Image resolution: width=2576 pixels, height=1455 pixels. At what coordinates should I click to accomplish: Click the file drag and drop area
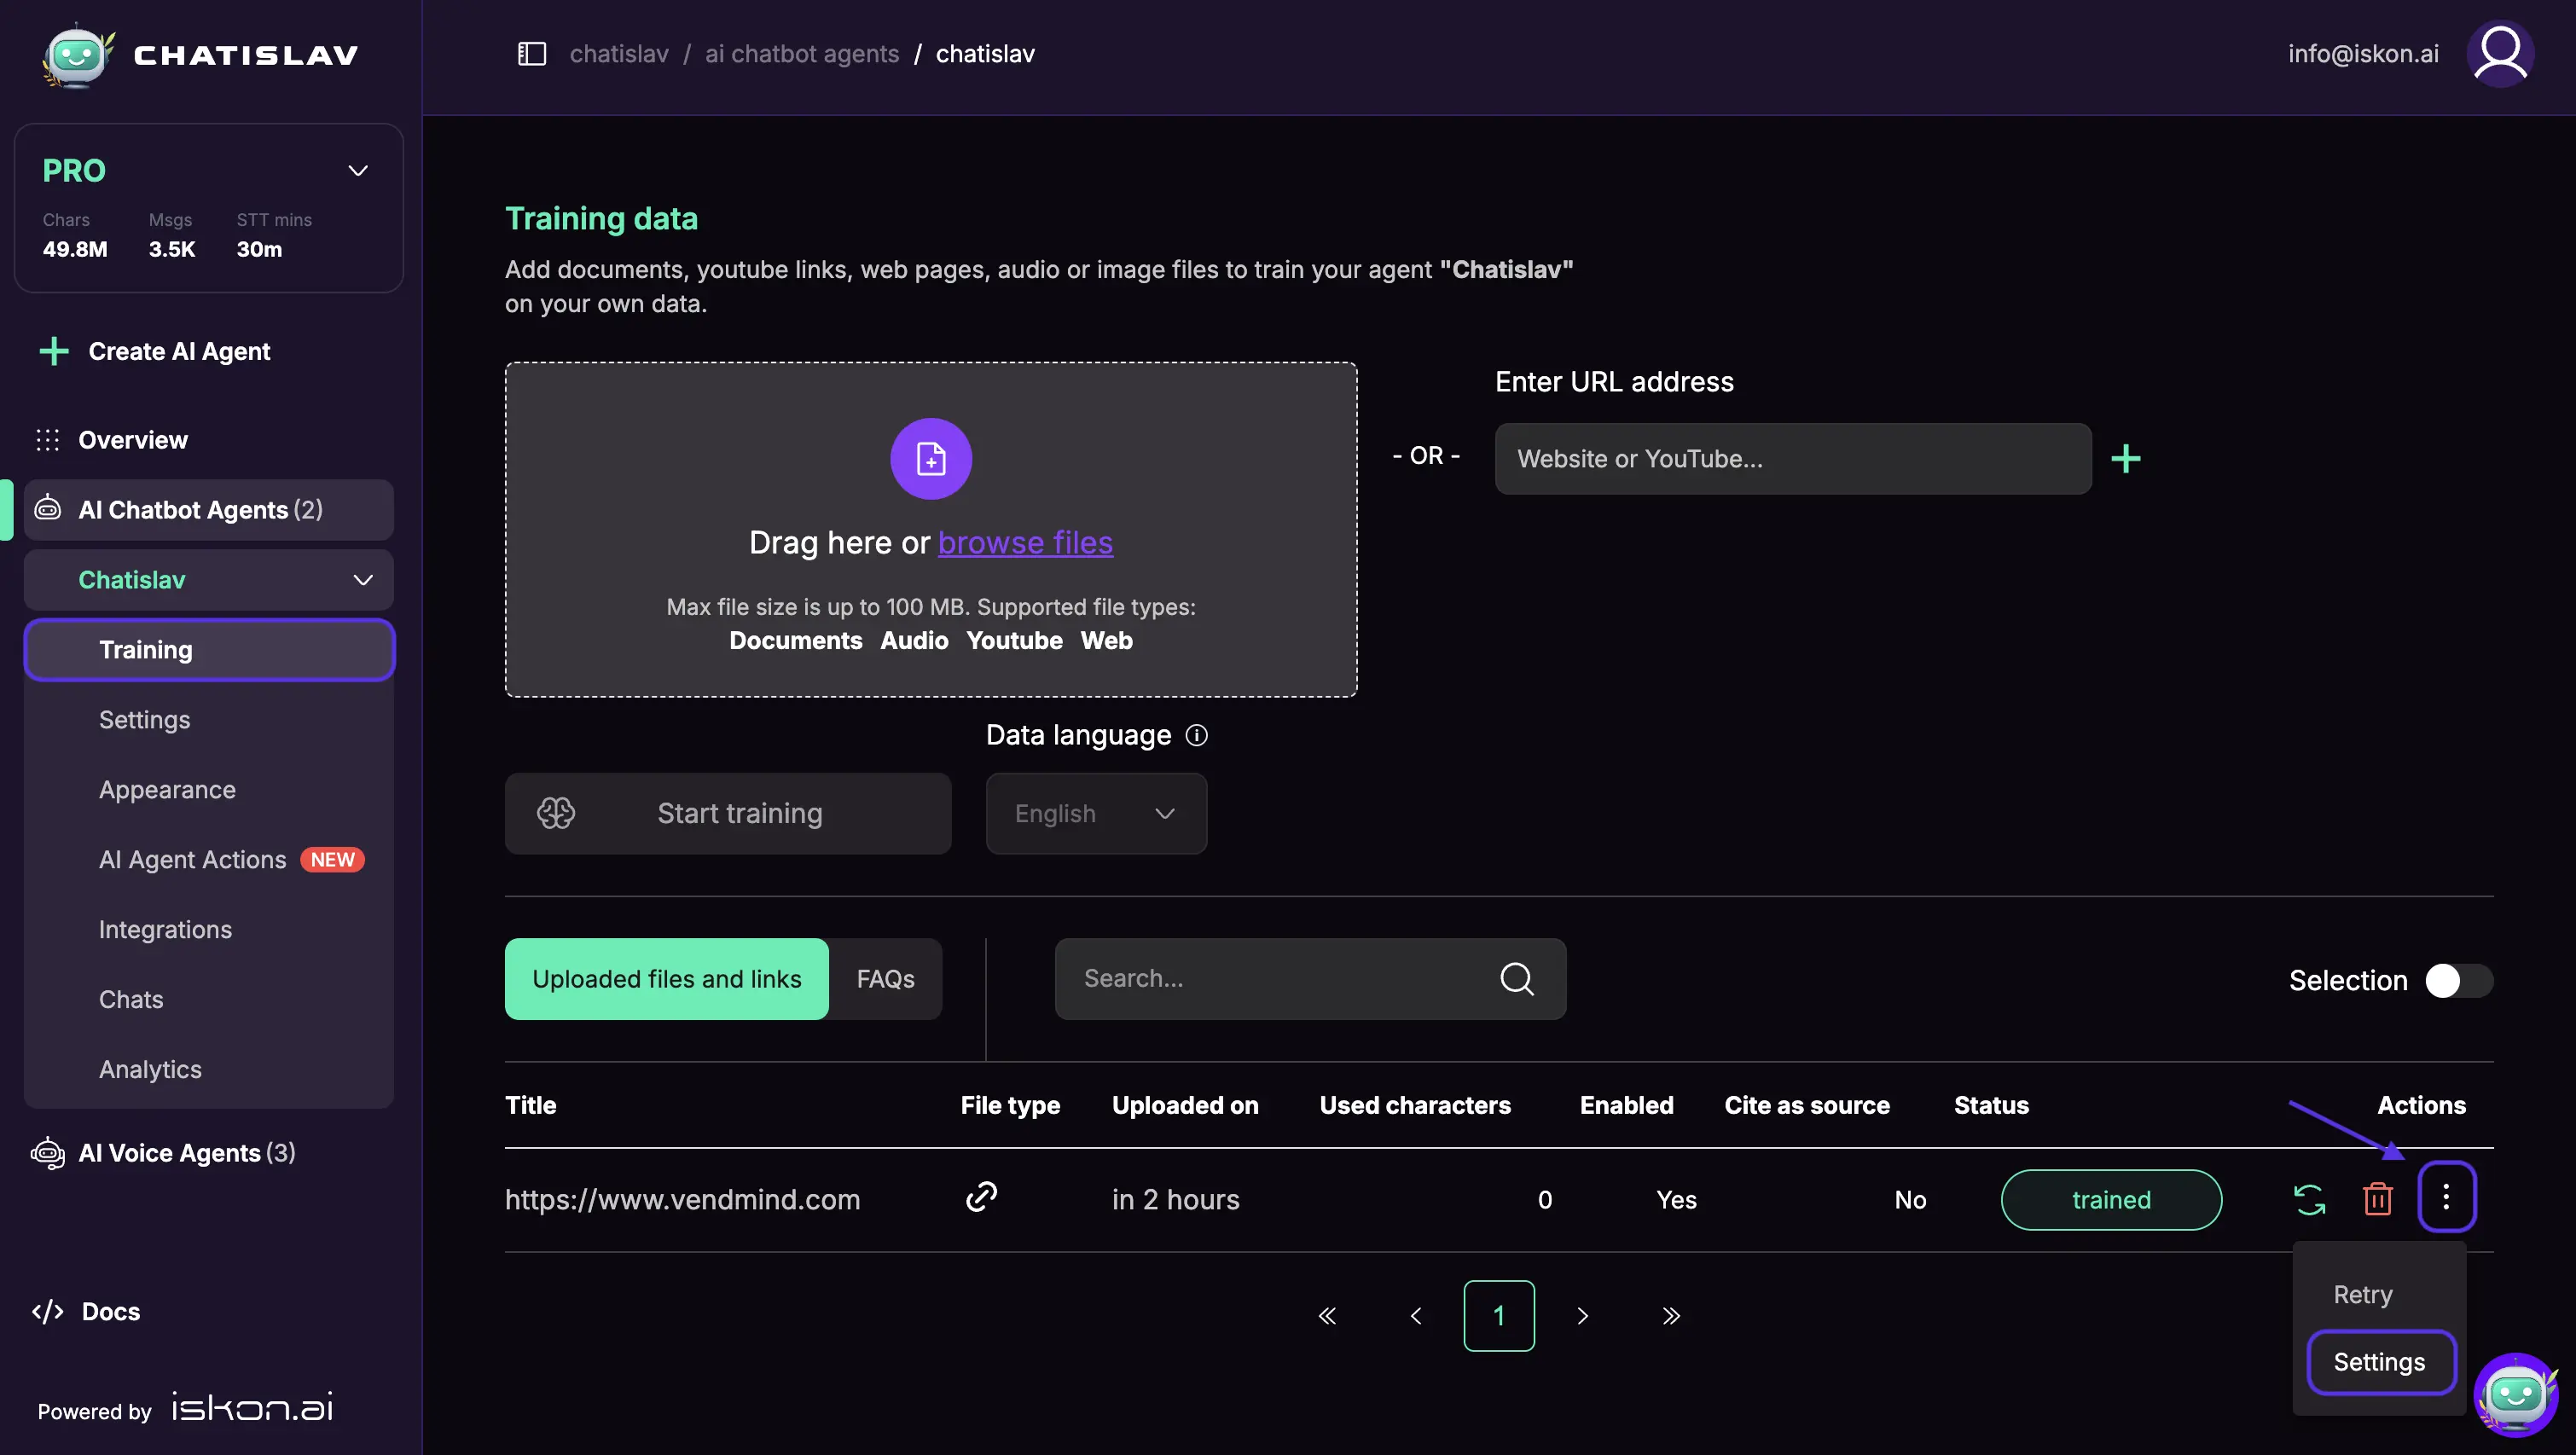pyautogui.click(x=931, y=529)
